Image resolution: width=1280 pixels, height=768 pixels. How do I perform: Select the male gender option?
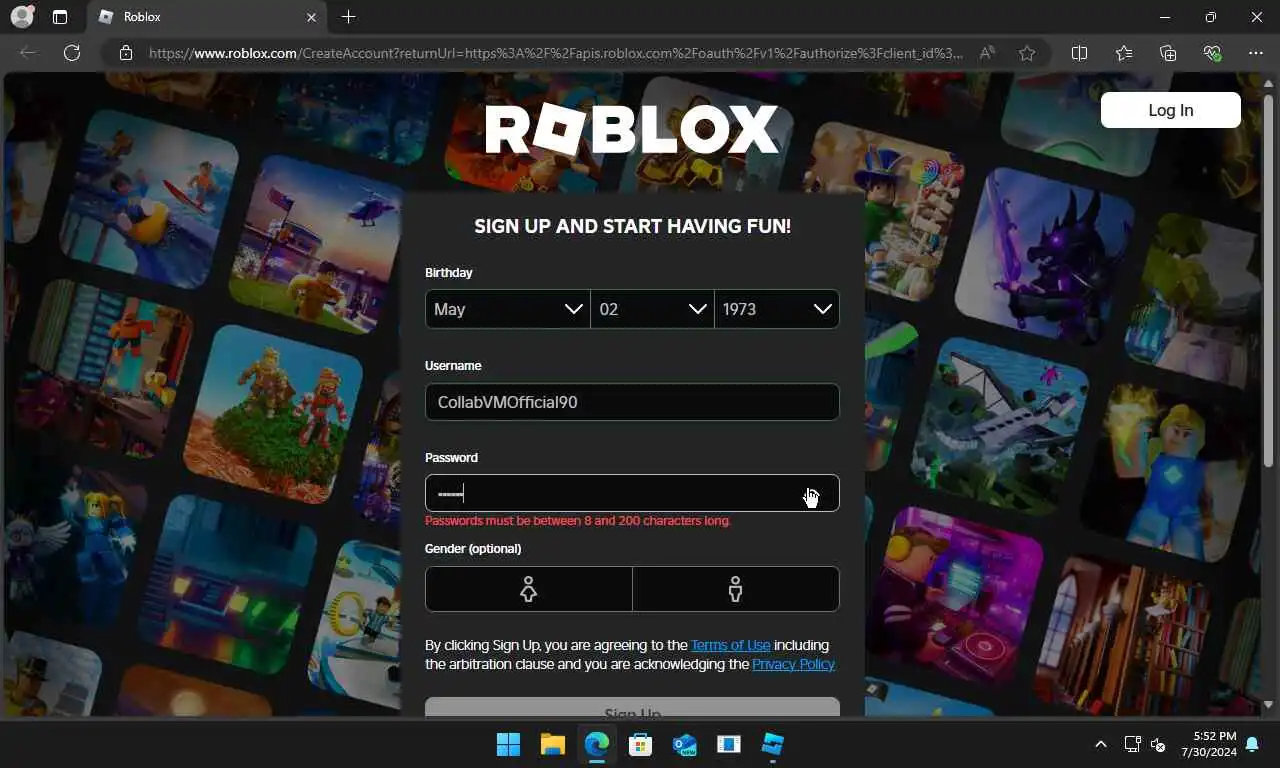click(736, 589)
